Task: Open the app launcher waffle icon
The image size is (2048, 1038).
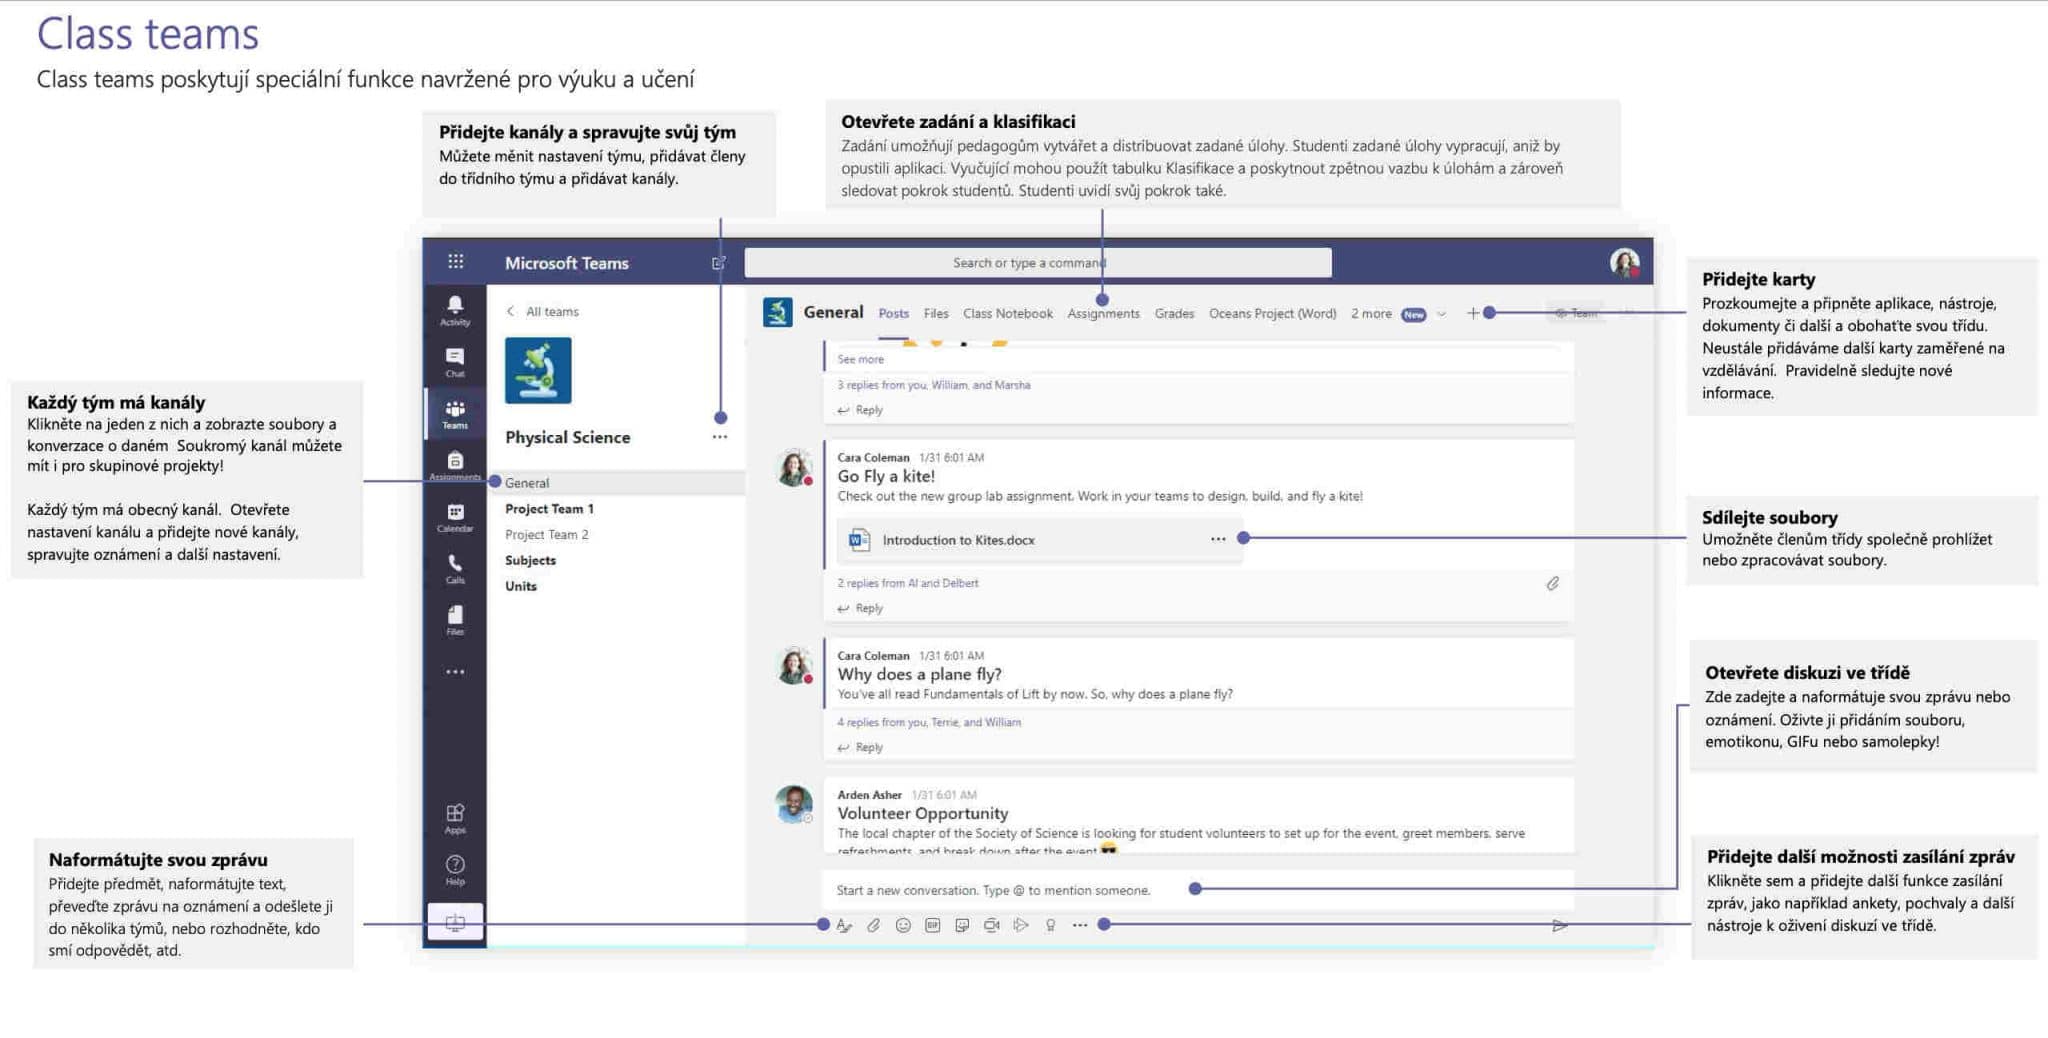Action: tap(455, 262)
